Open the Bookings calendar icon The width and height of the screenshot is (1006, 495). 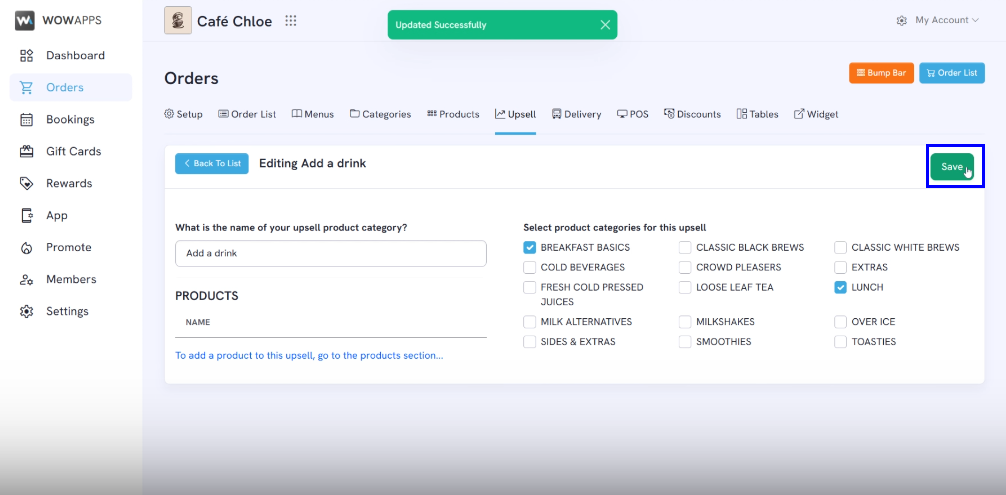[26, 120]
